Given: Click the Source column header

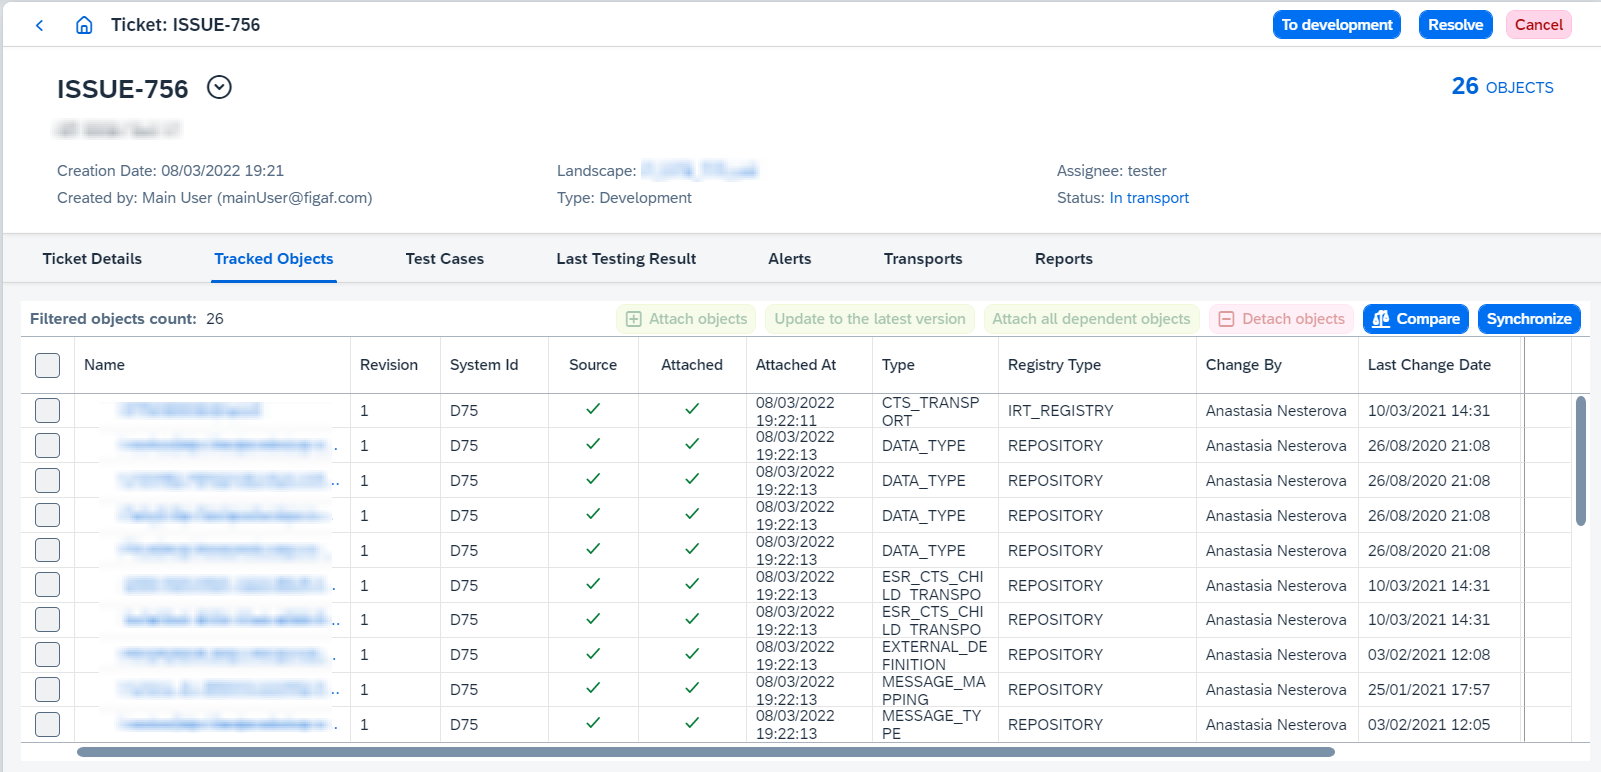Looking at the screenshot, I should [x=593, y=365].
